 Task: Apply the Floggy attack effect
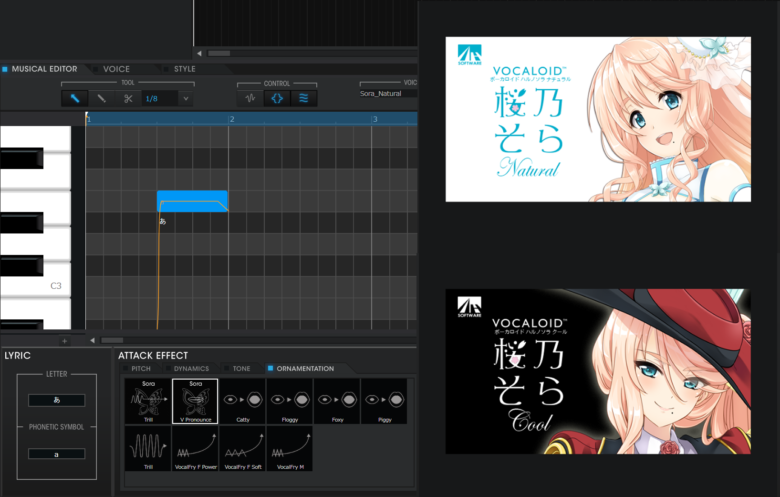tap(290, 401)
